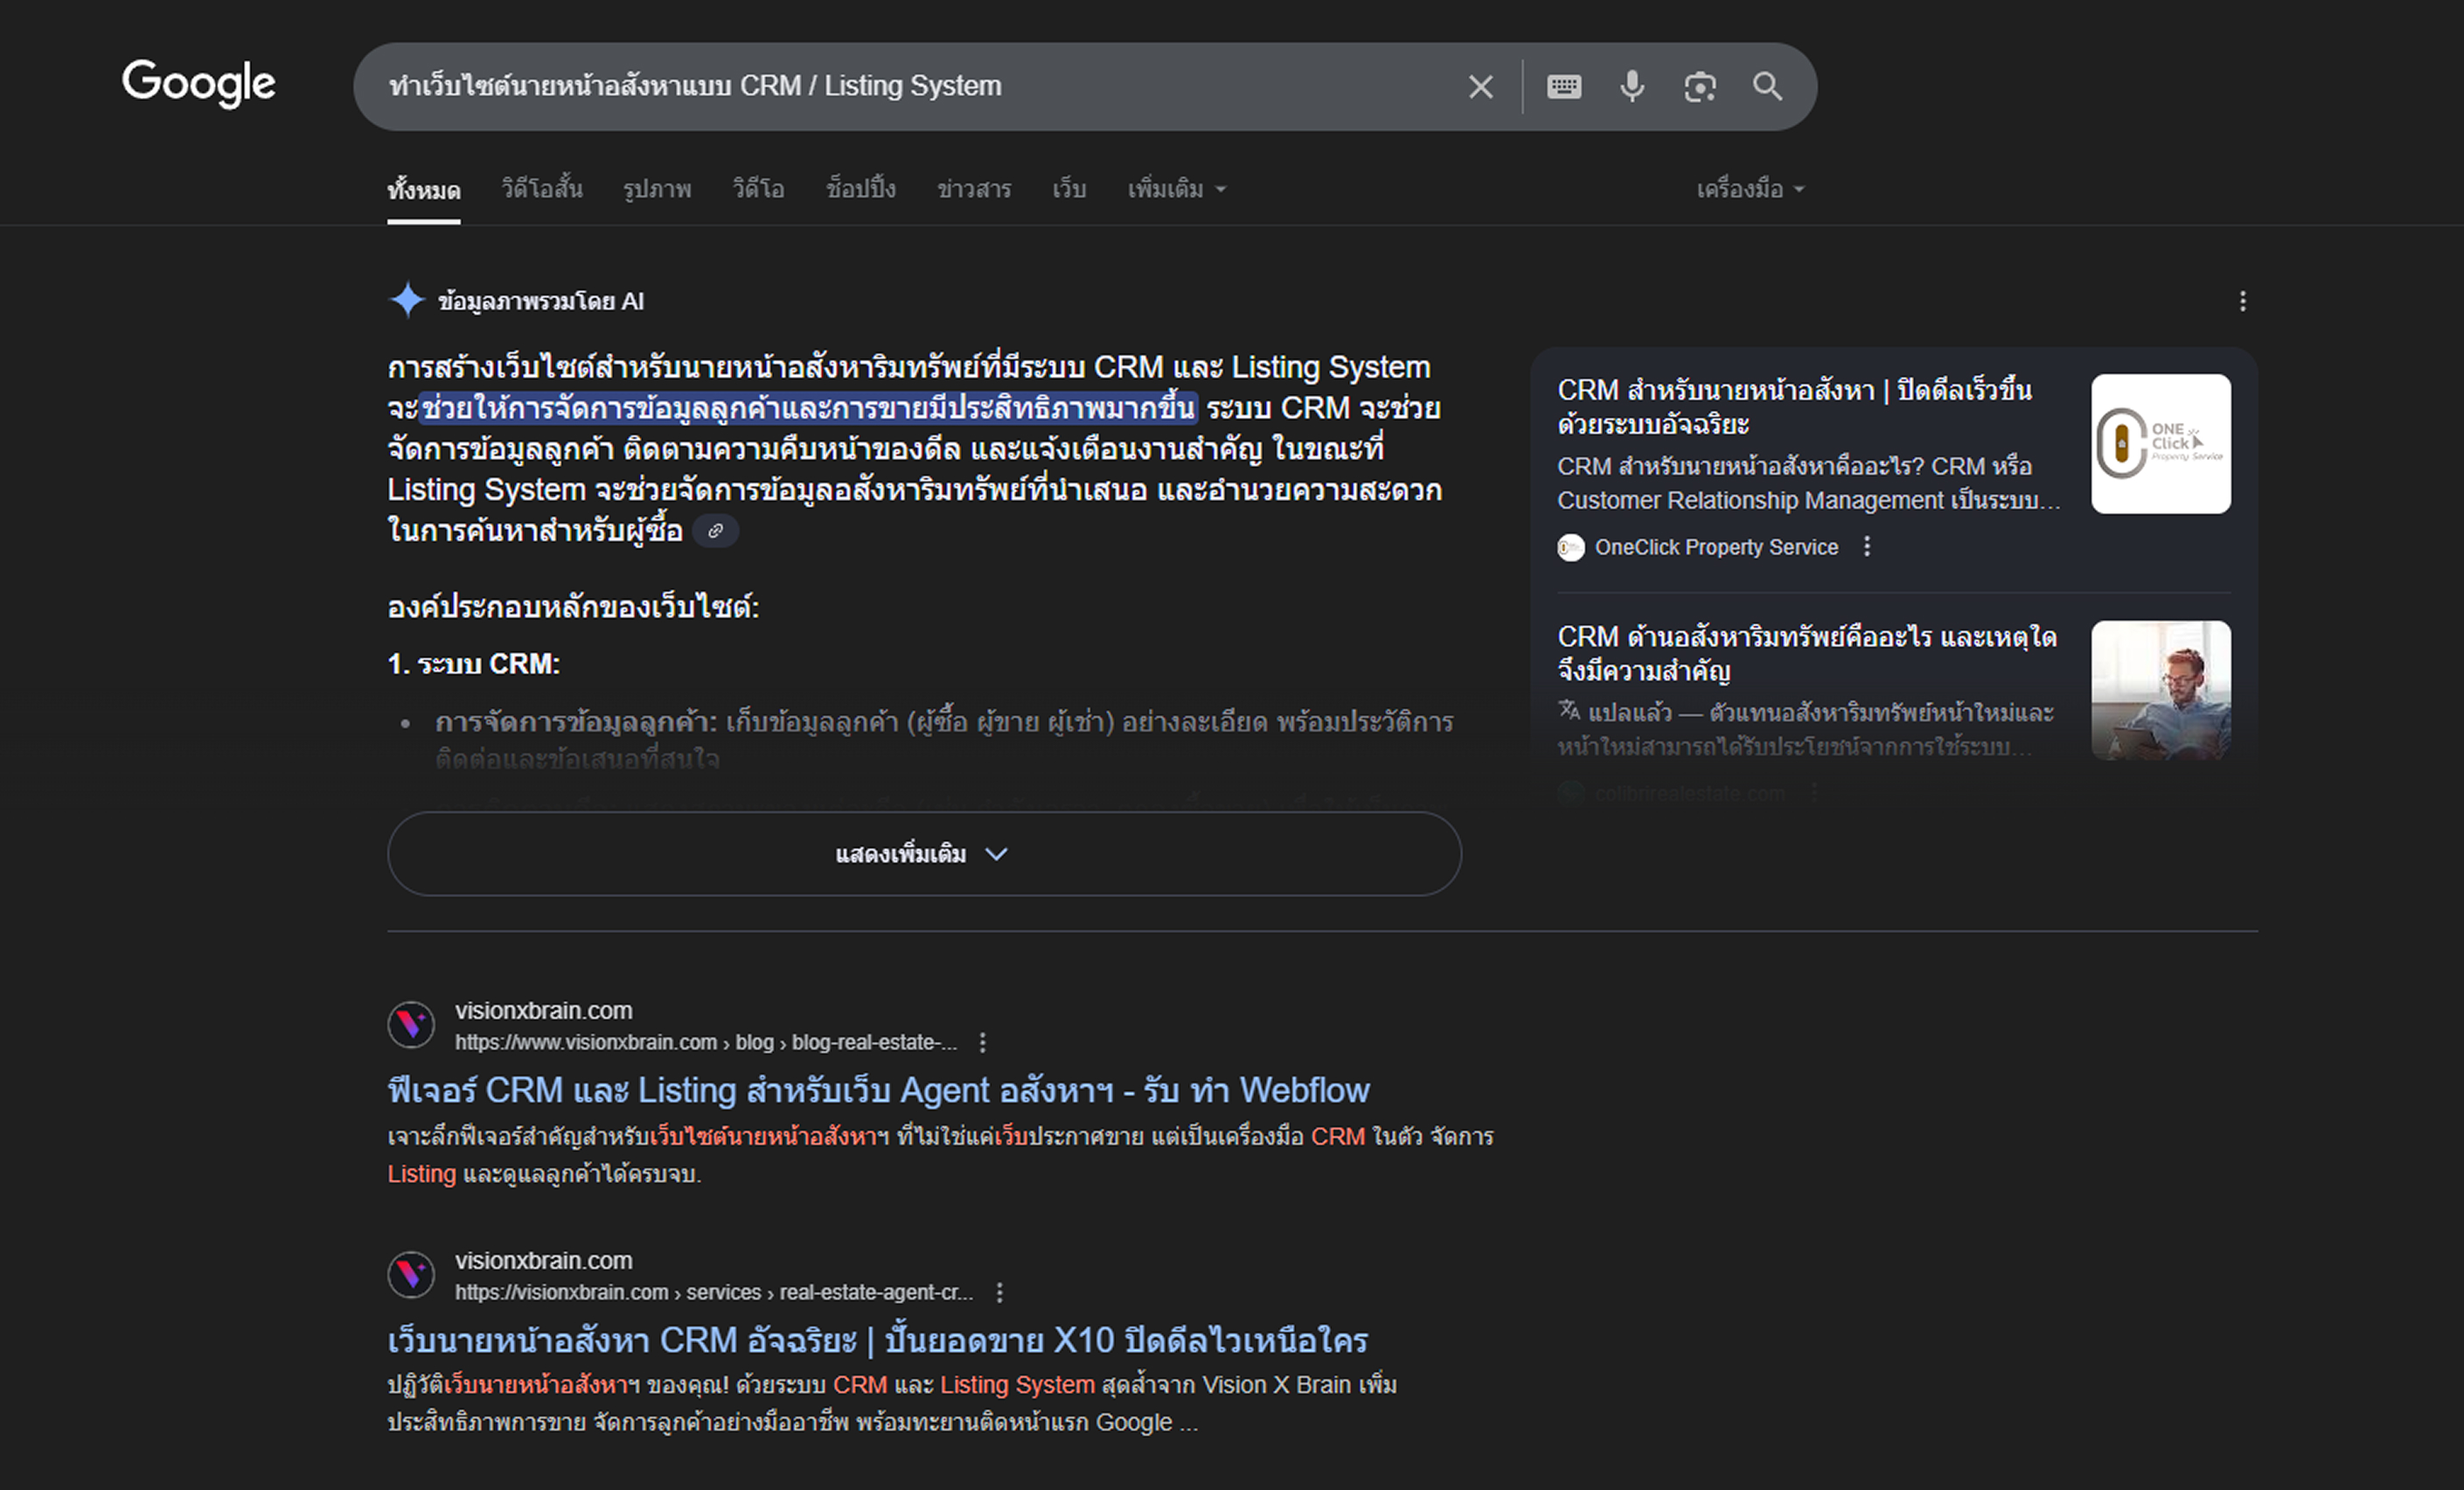Screen dimensions: 2464x1490
Task: Clear the search query with the X icon
Action: pos(1481,87)
